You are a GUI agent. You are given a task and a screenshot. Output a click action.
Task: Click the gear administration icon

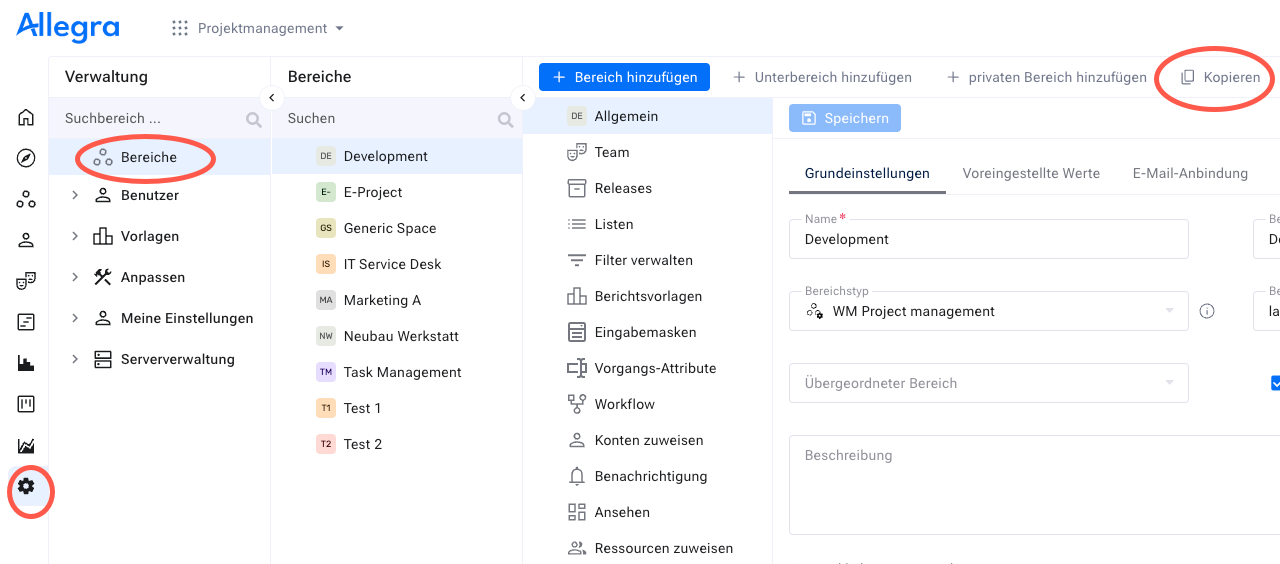point(26,487)
